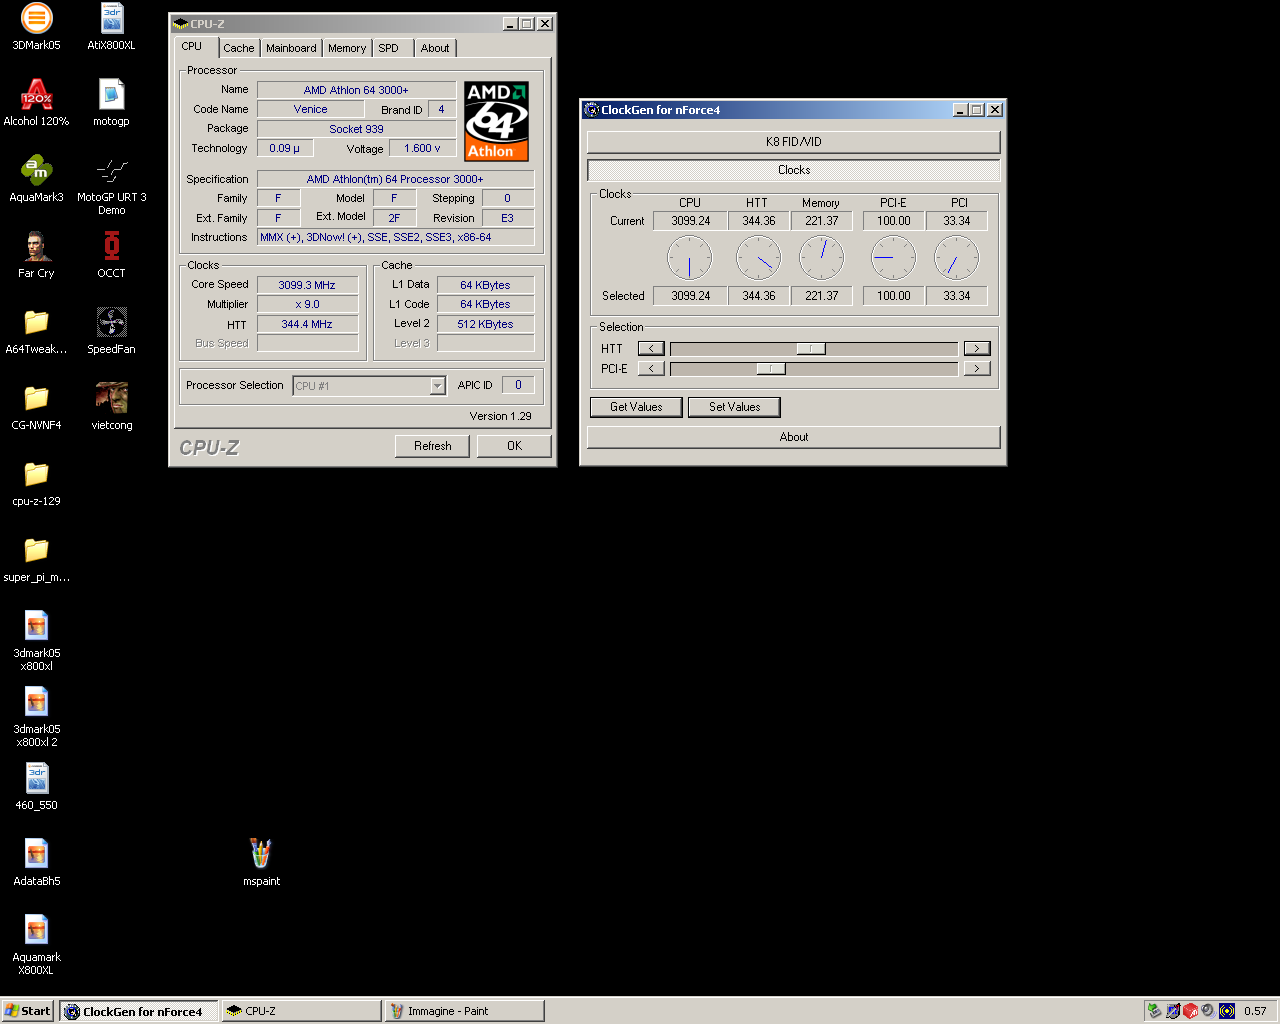
Task: Open the K8 FID/VID section in ClockGen
Action: click(x=793, y=142)
